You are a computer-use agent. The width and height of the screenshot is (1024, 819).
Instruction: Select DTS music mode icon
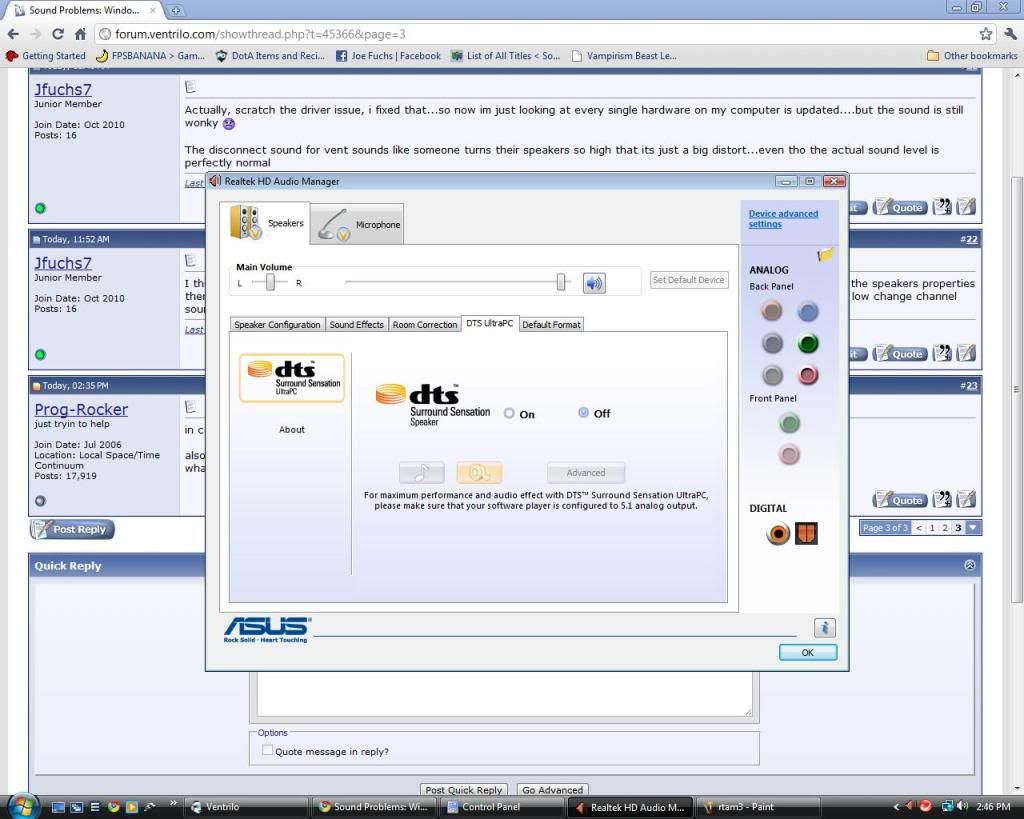pyautogui.click(x=421, y=472)
